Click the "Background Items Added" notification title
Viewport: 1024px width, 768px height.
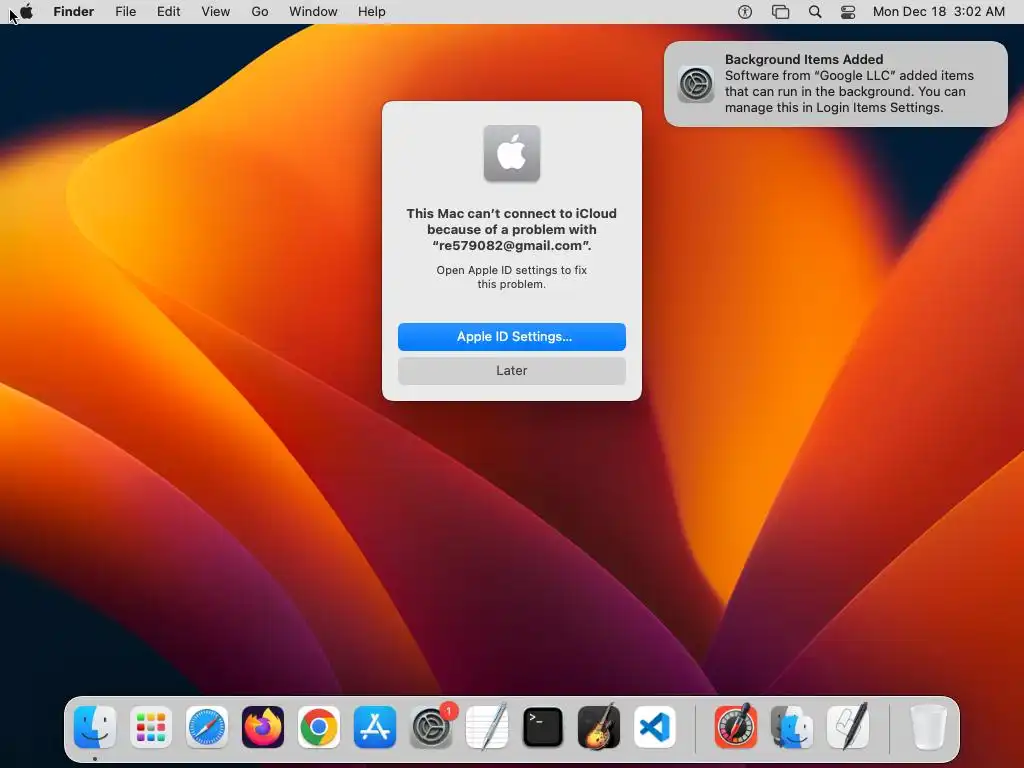(804, 59)
